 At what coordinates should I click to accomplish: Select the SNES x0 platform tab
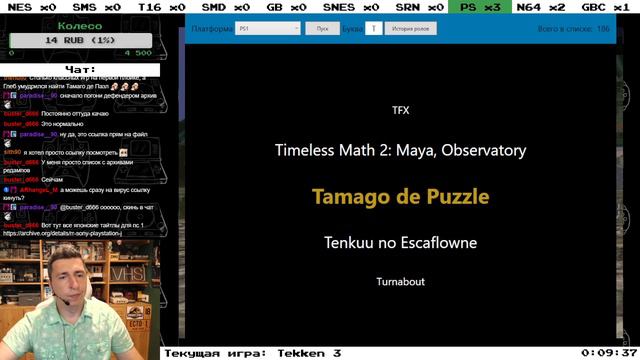351,7
